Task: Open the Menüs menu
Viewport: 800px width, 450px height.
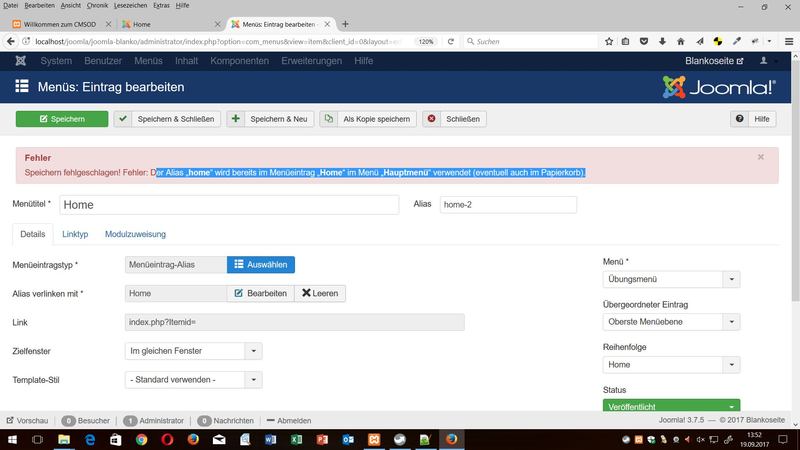Action: [x=148, y=61]
